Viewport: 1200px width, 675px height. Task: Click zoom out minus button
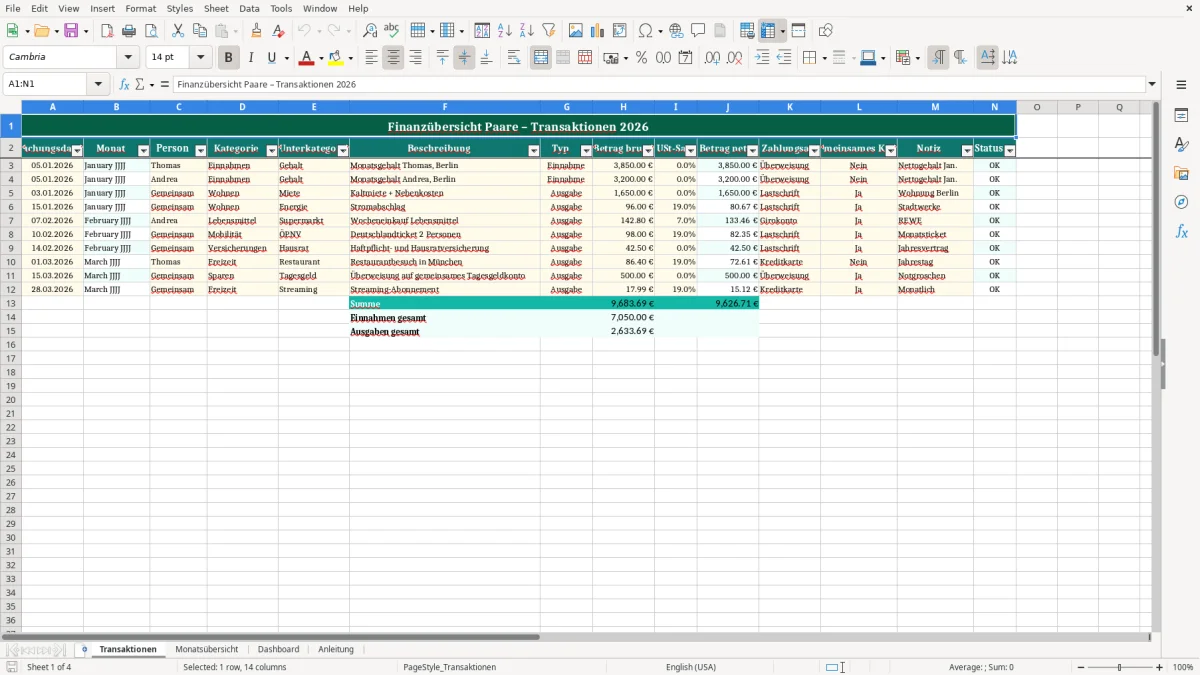1079,667
